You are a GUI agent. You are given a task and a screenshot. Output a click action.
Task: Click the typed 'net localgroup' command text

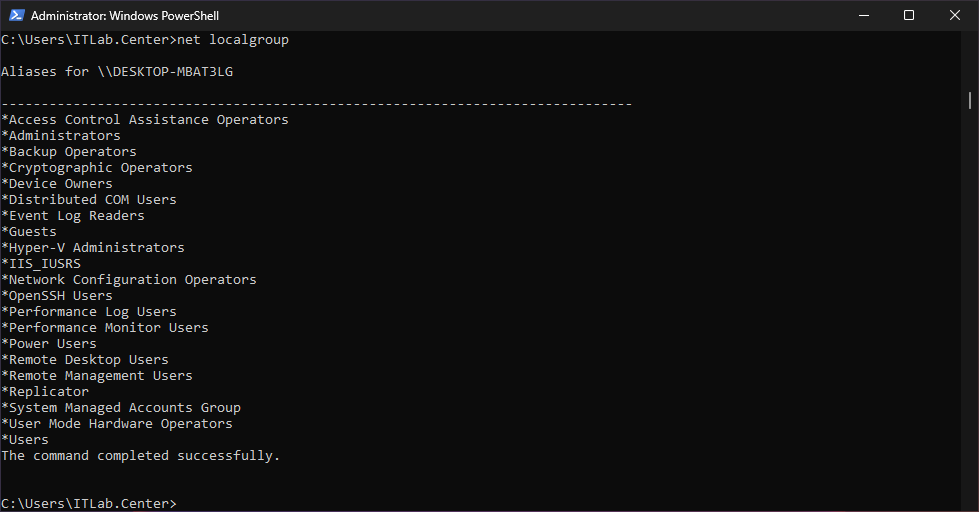[x=233, y=40]
